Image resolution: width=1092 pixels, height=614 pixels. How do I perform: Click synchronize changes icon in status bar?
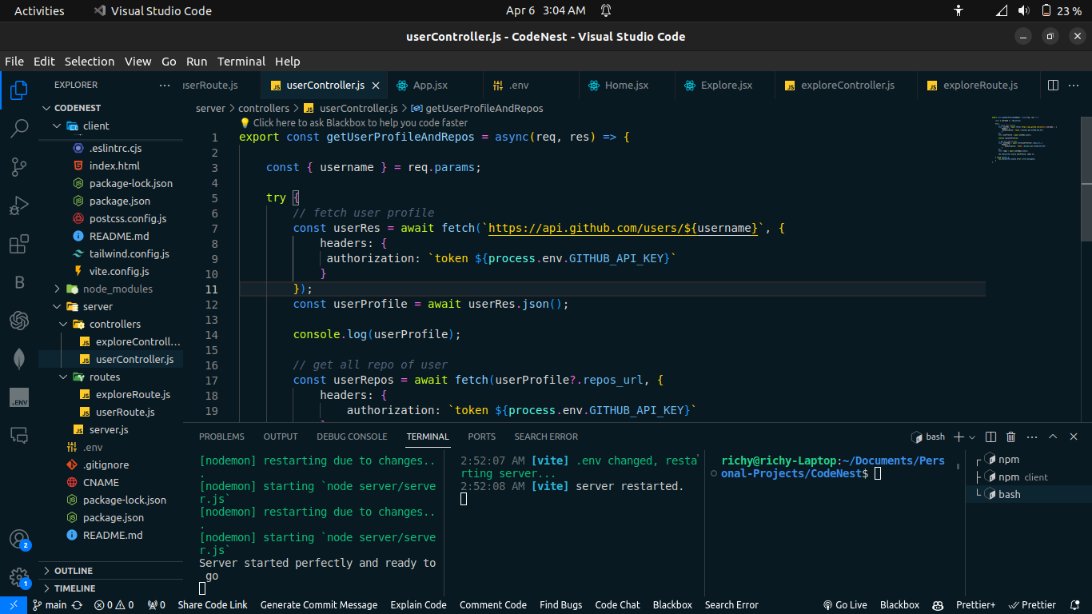click(x=77, y=605)
